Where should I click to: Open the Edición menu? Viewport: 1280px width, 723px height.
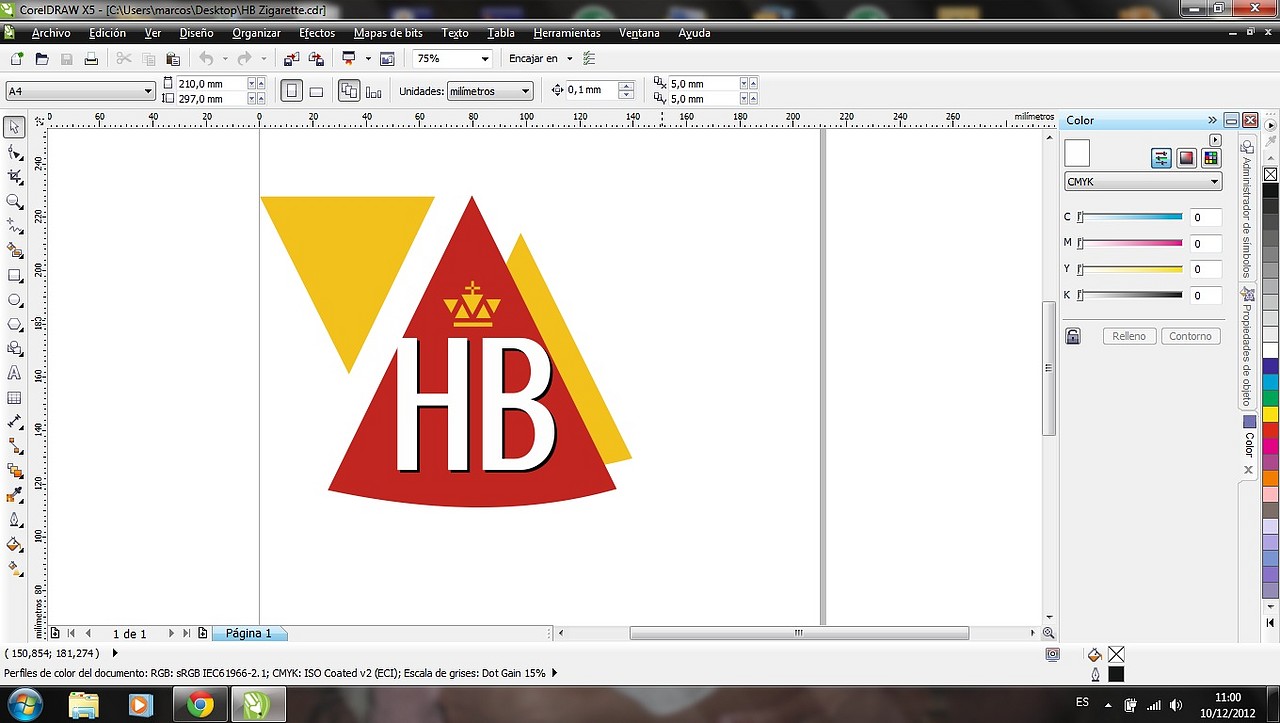click(x=107, y=33)
